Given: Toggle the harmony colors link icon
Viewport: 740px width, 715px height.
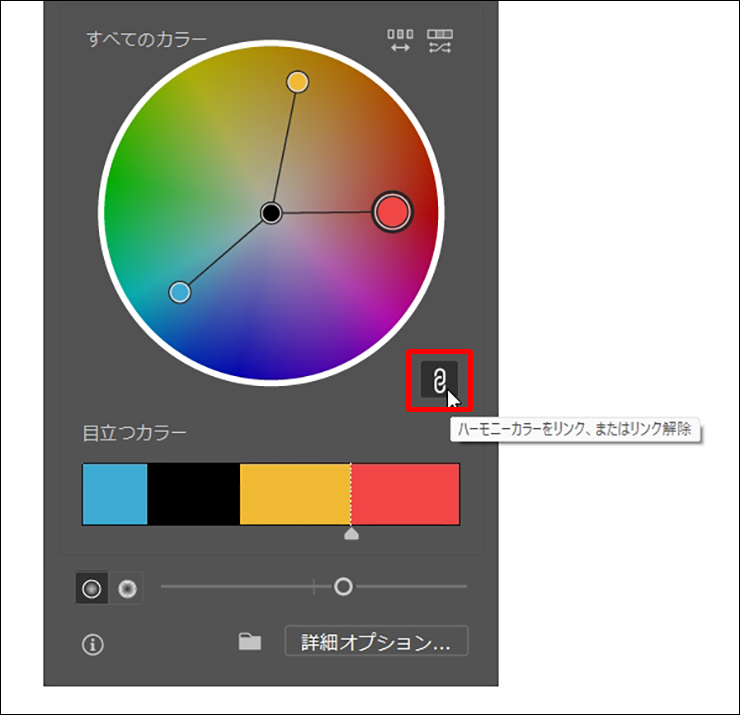Looking at the screenshot, I should (x=439, y=380).
